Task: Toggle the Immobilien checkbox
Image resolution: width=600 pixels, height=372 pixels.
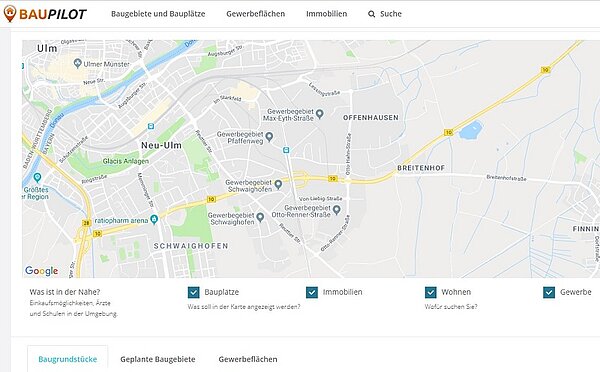Action: (312, 292)
